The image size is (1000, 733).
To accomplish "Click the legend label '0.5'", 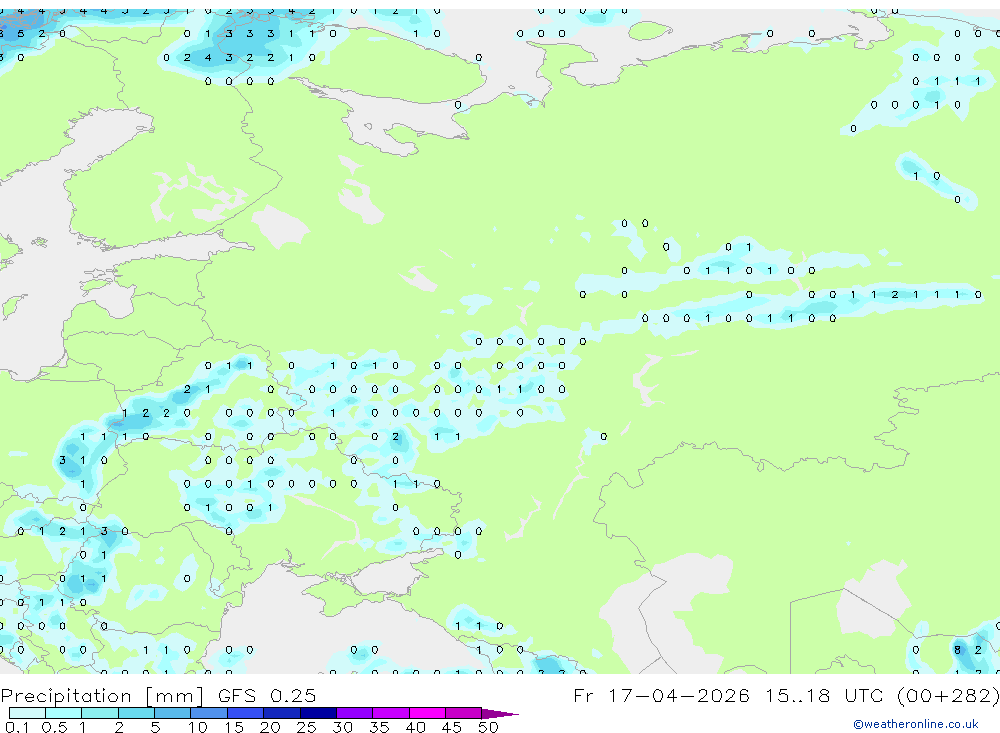I will click(x=54, y=727).
